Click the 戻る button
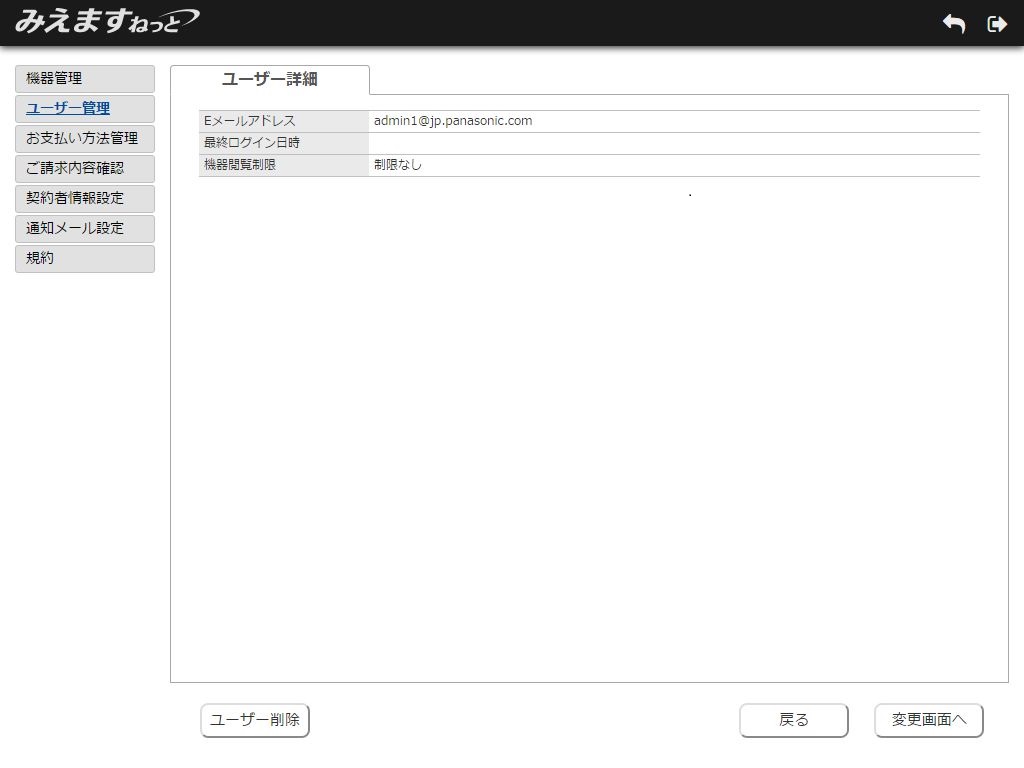The image size is (1024, 768). 794,720
